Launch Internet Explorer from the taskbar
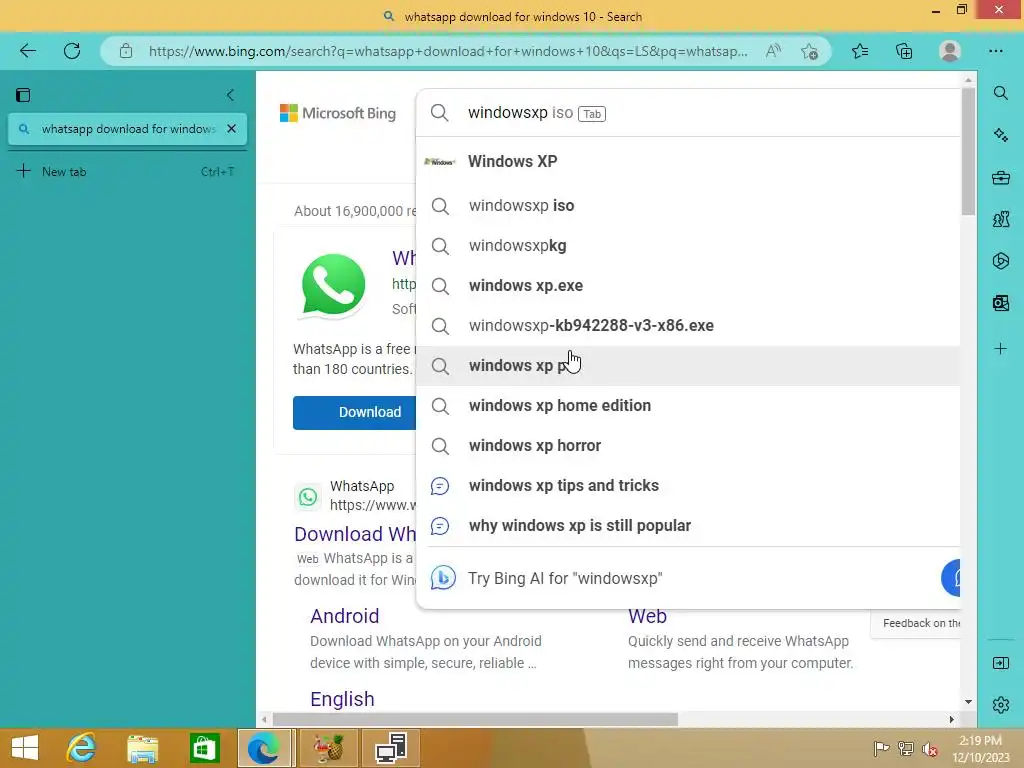The height and width of the screenshot is (768, 1024). coord(82,748)
